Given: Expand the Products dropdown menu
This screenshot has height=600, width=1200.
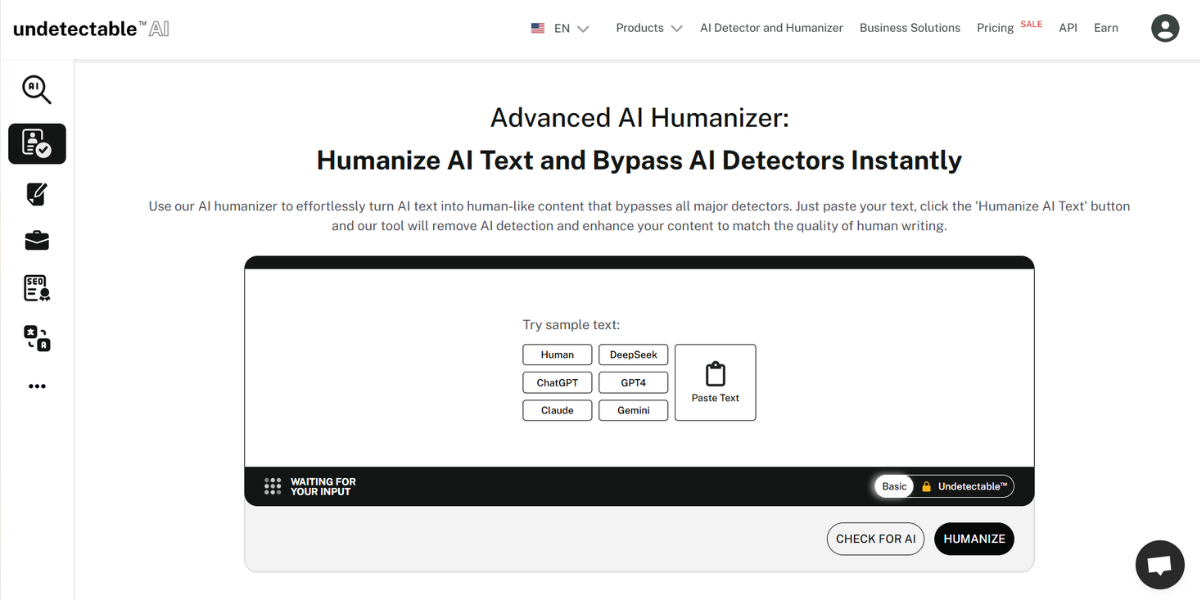Looking at the screenshot, I should (x=648, y=28).
